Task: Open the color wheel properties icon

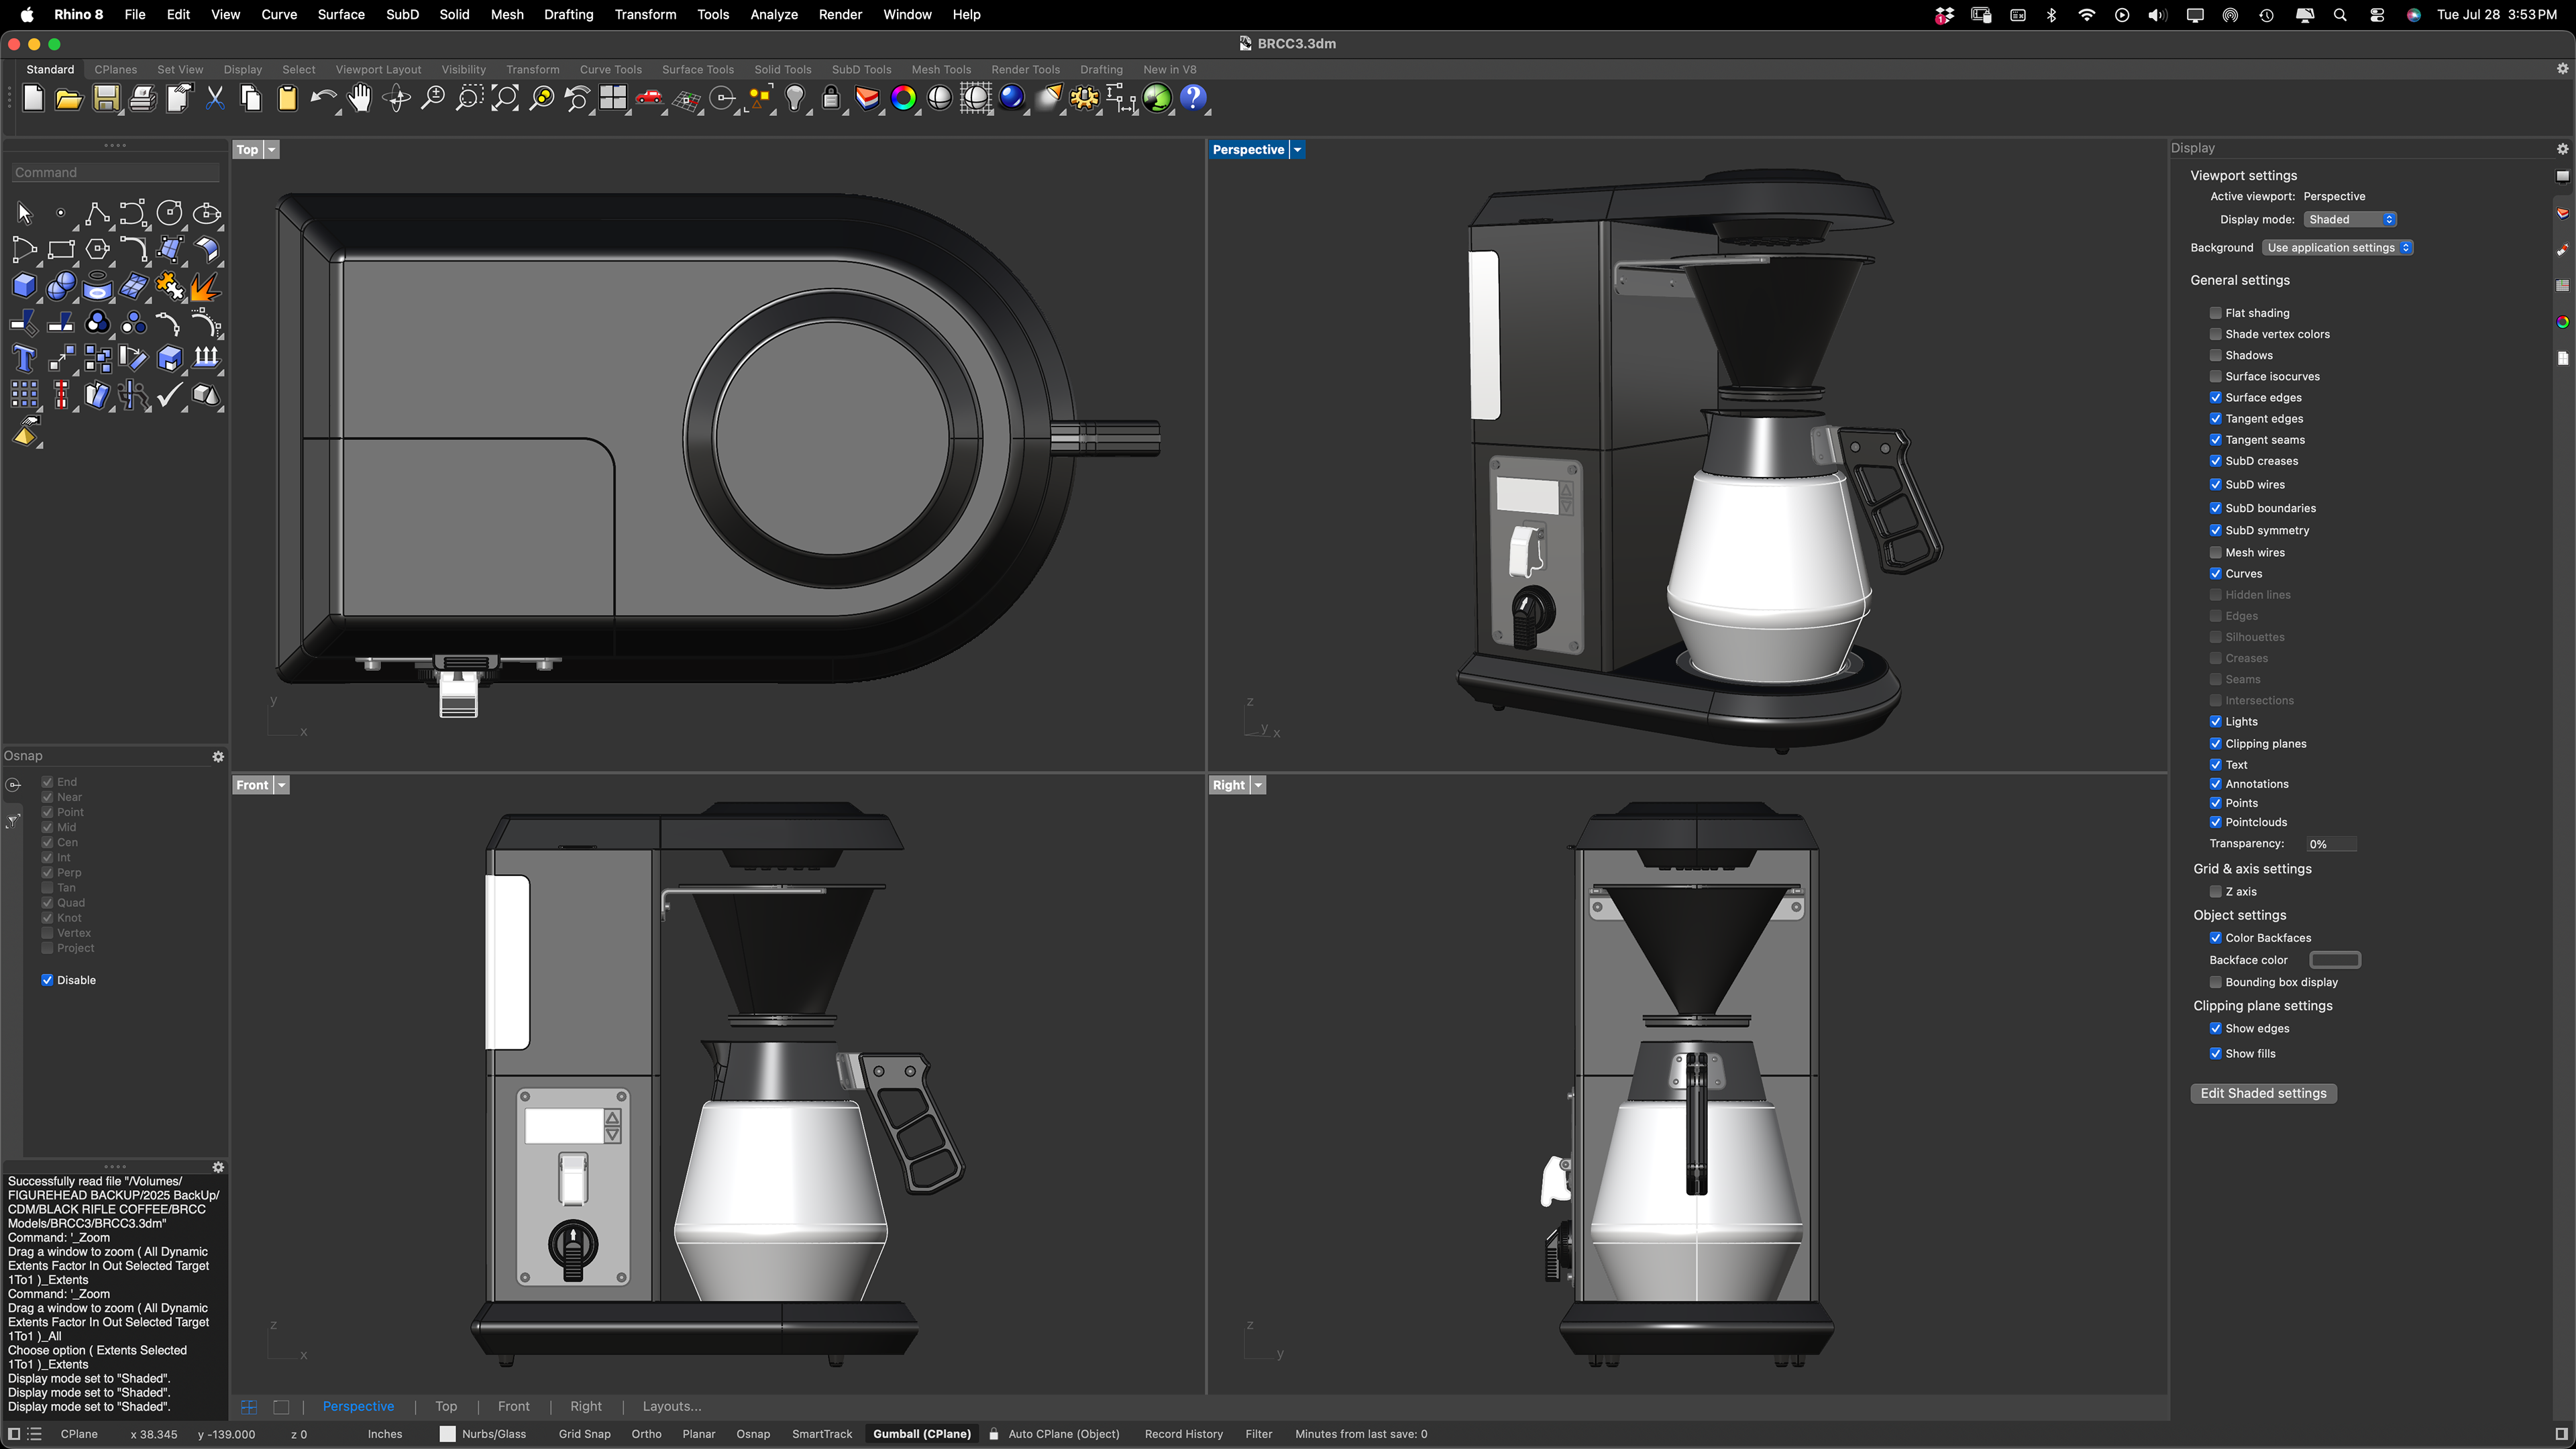Action: (x=903, y=98)
